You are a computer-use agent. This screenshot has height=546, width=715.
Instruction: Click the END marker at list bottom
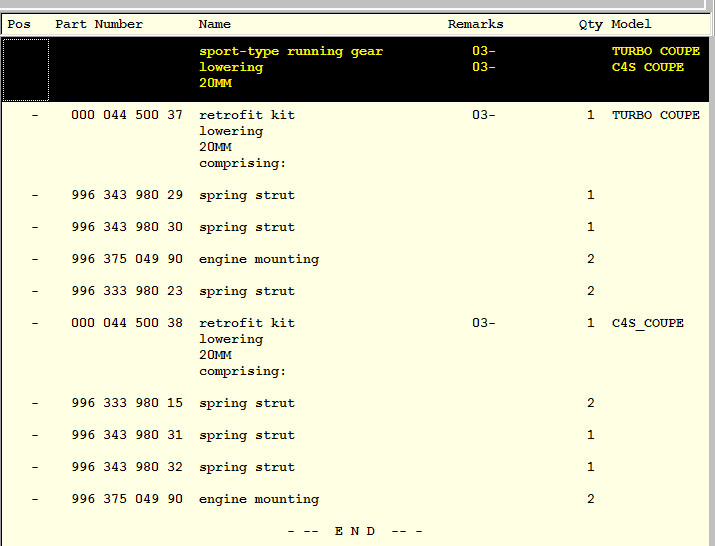[x=355, y=531]
